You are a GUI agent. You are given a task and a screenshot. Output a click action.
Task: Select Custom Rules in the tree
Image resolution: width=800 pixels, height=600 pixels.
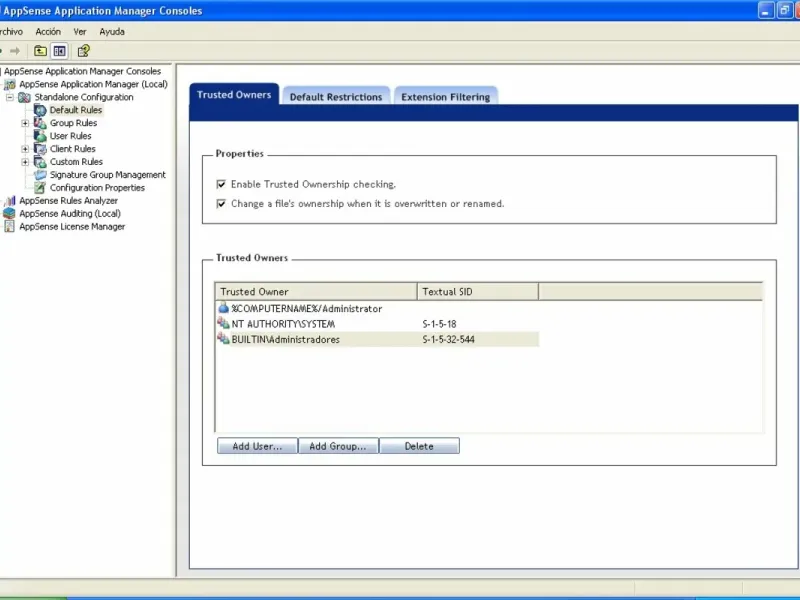click(76, 162)
